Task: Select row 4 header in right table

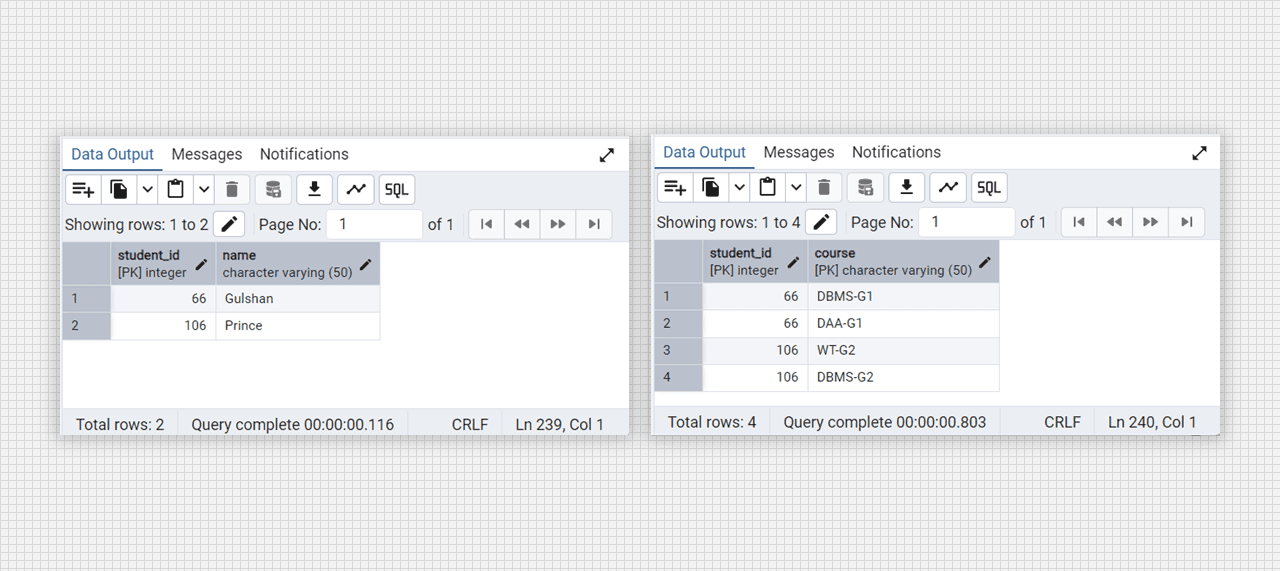Action: tap(679, 377)
